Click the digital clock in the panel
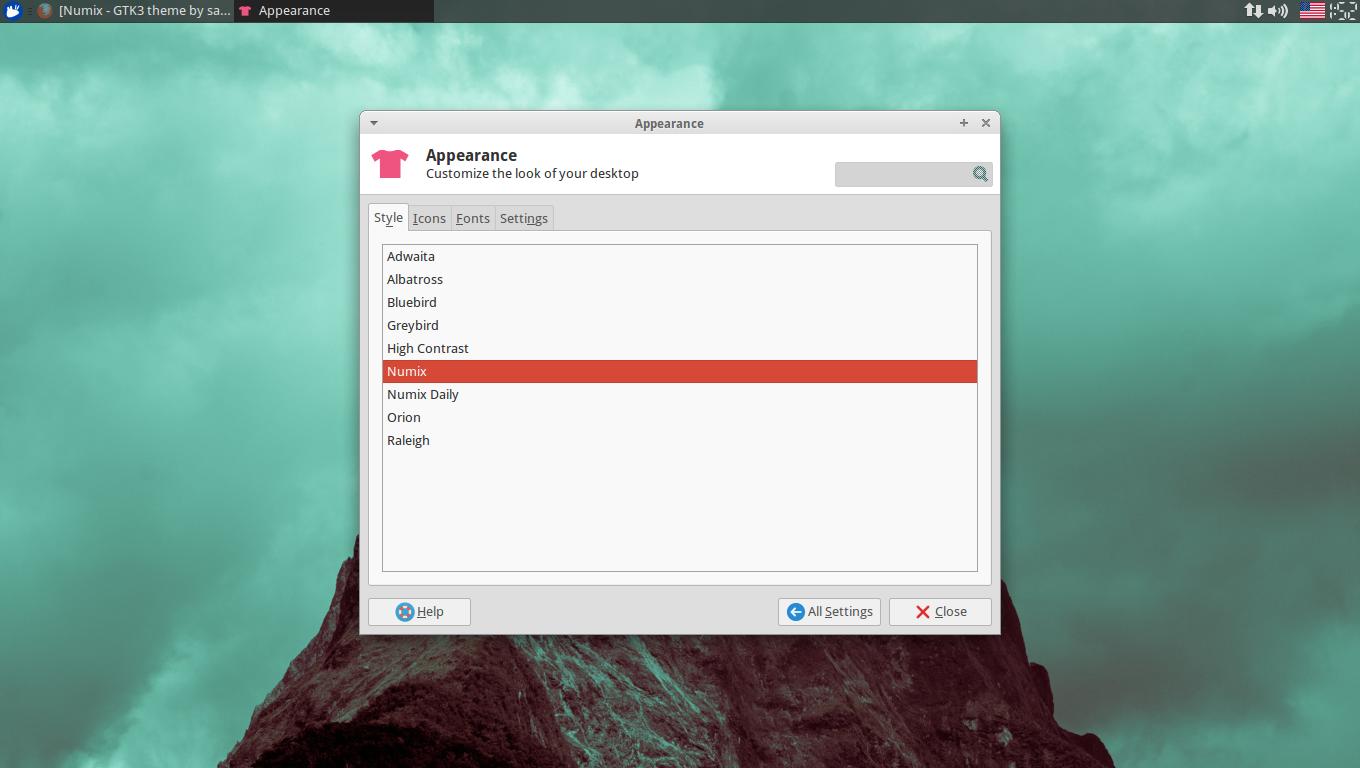 pos(1343,11)
